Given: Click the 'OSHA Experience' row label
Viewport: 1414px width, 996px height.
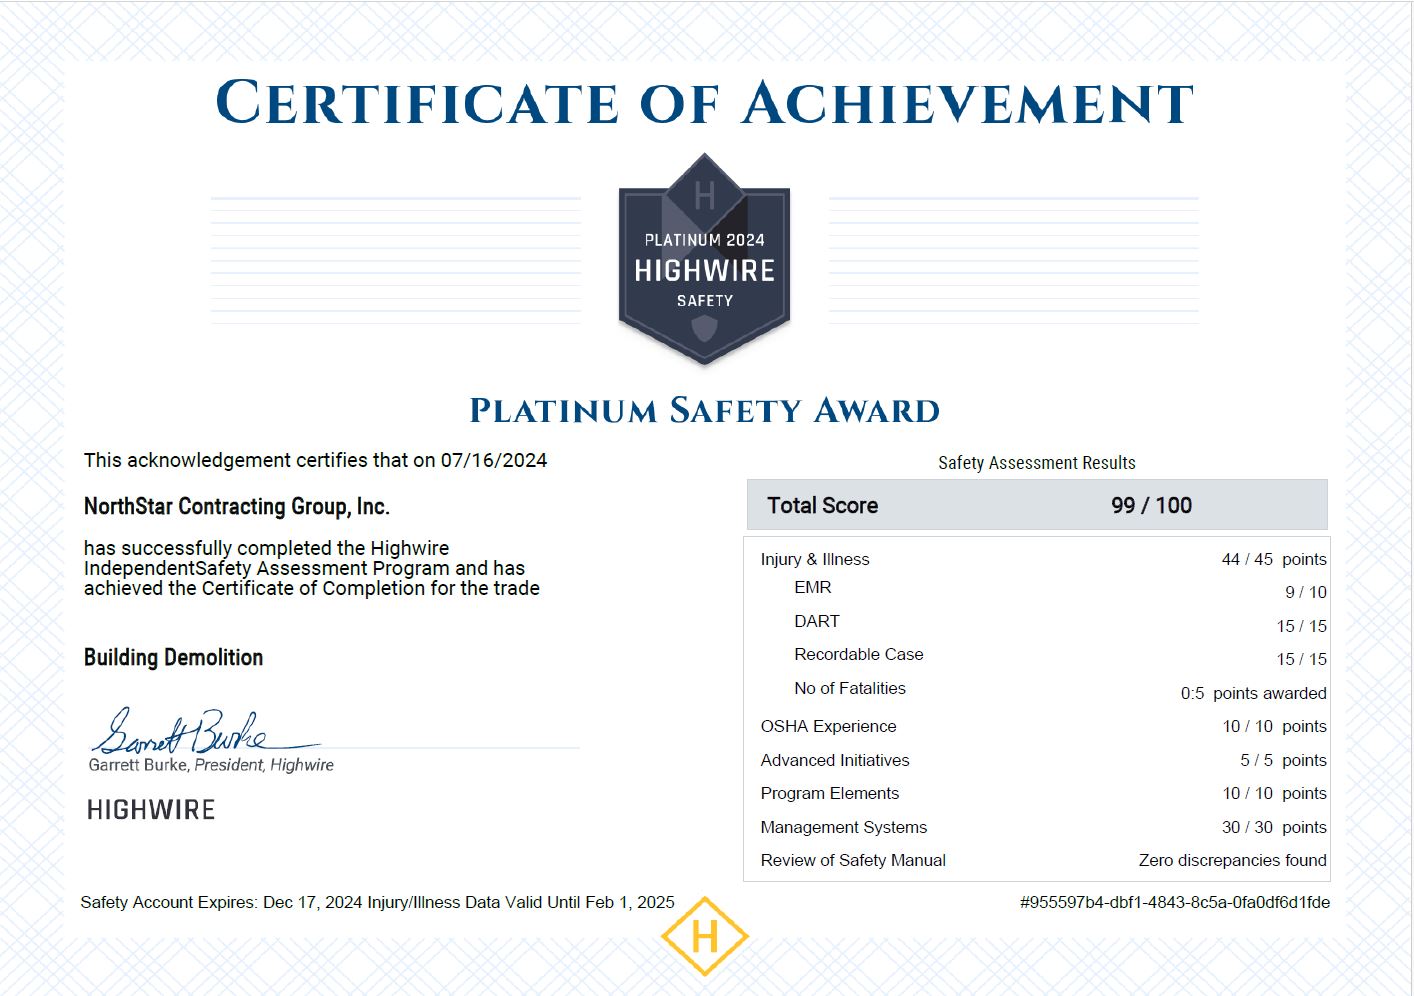Looking at the screenshot, I should click(828, 726).
